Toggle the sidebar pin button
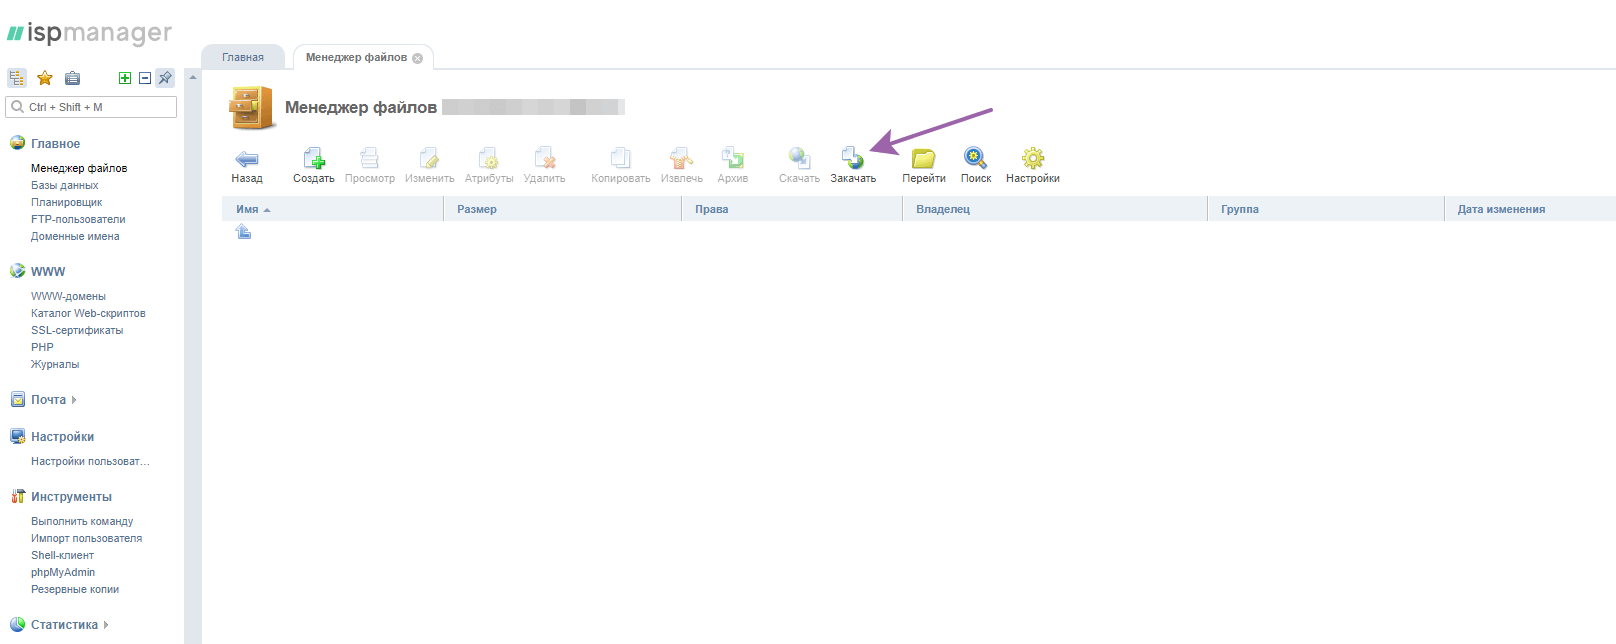Image resolution: width=1616 pixels, height=644 pixels. (x=165, y=78)
